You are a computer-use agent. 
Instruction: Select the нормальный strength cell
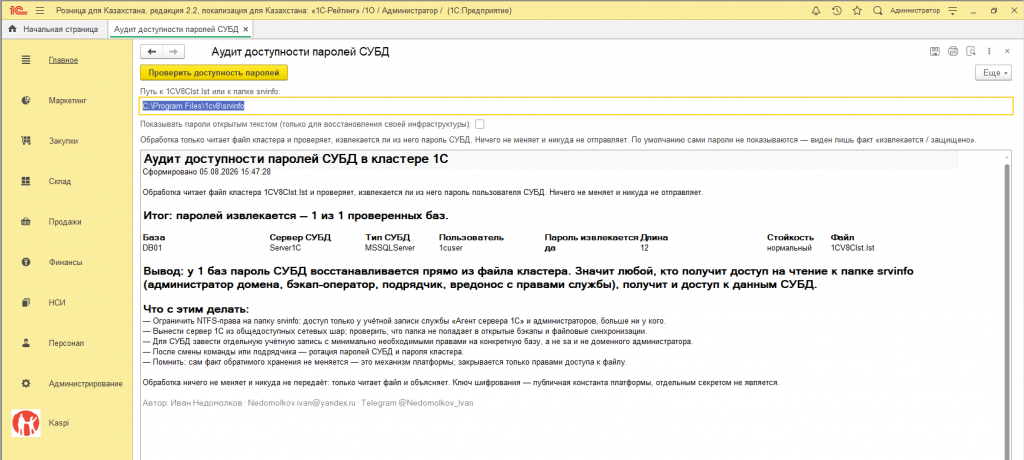click(x=790, y=248)
